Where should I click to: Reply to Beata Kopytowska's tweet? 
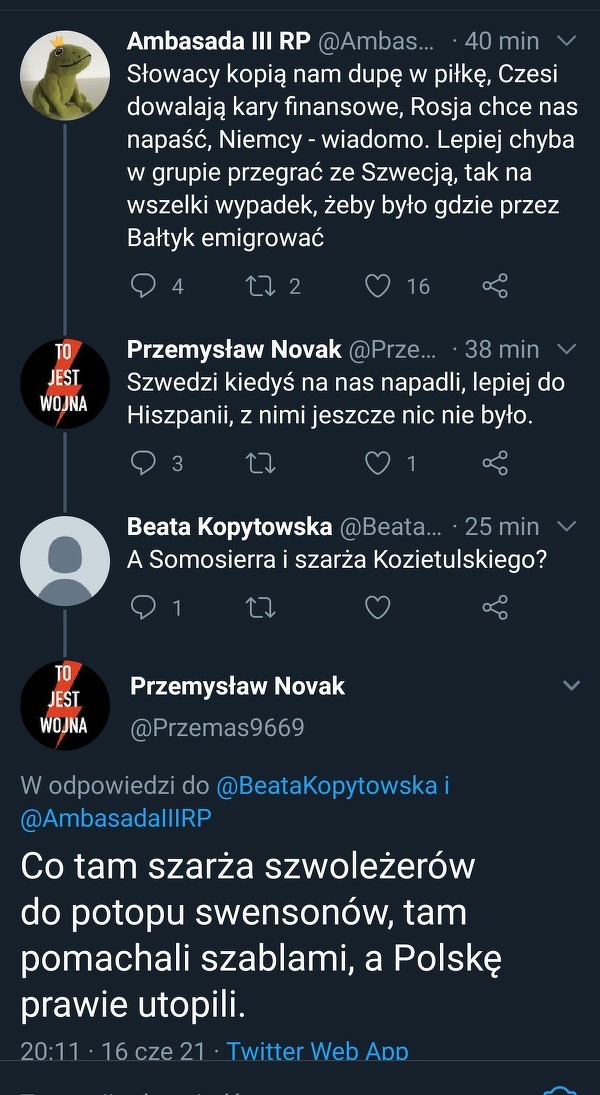click(x=145, y=607)
